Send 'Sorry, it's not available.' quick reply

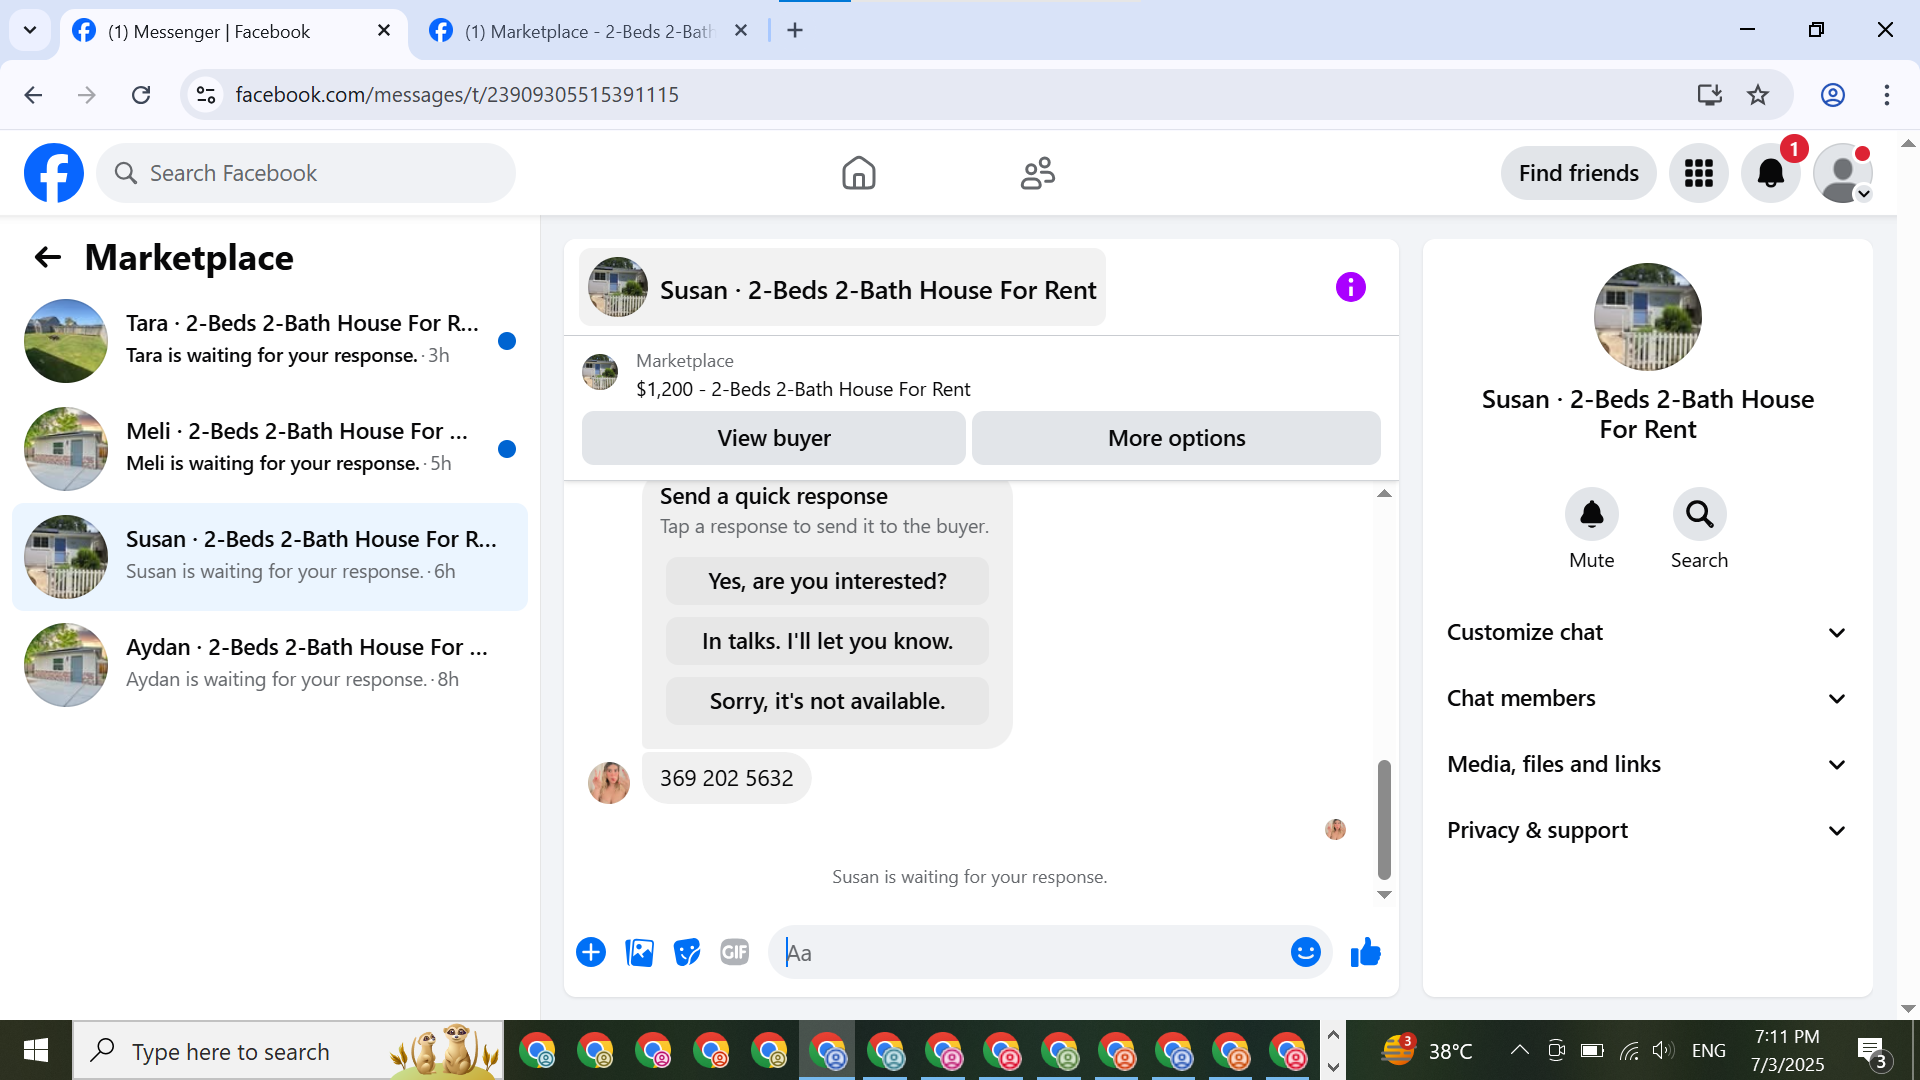pyautogui.click(x=827, y=702)
